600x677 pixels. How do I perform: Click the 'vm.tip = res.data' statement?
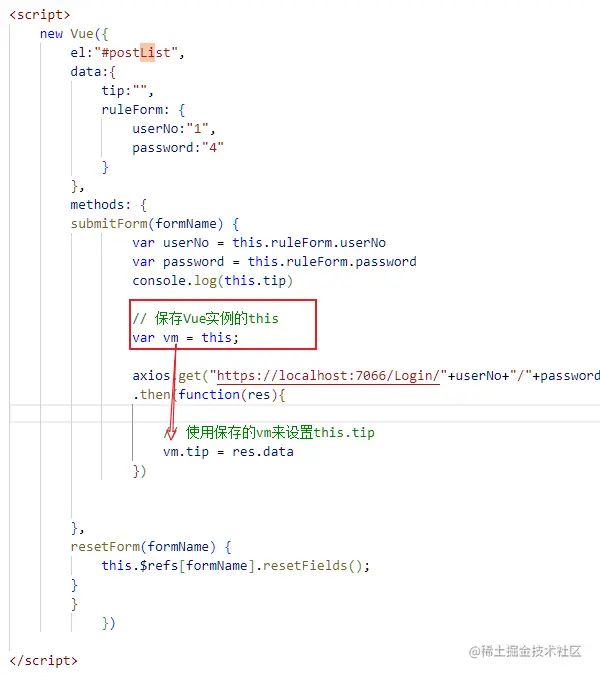[x=228, y=452]
